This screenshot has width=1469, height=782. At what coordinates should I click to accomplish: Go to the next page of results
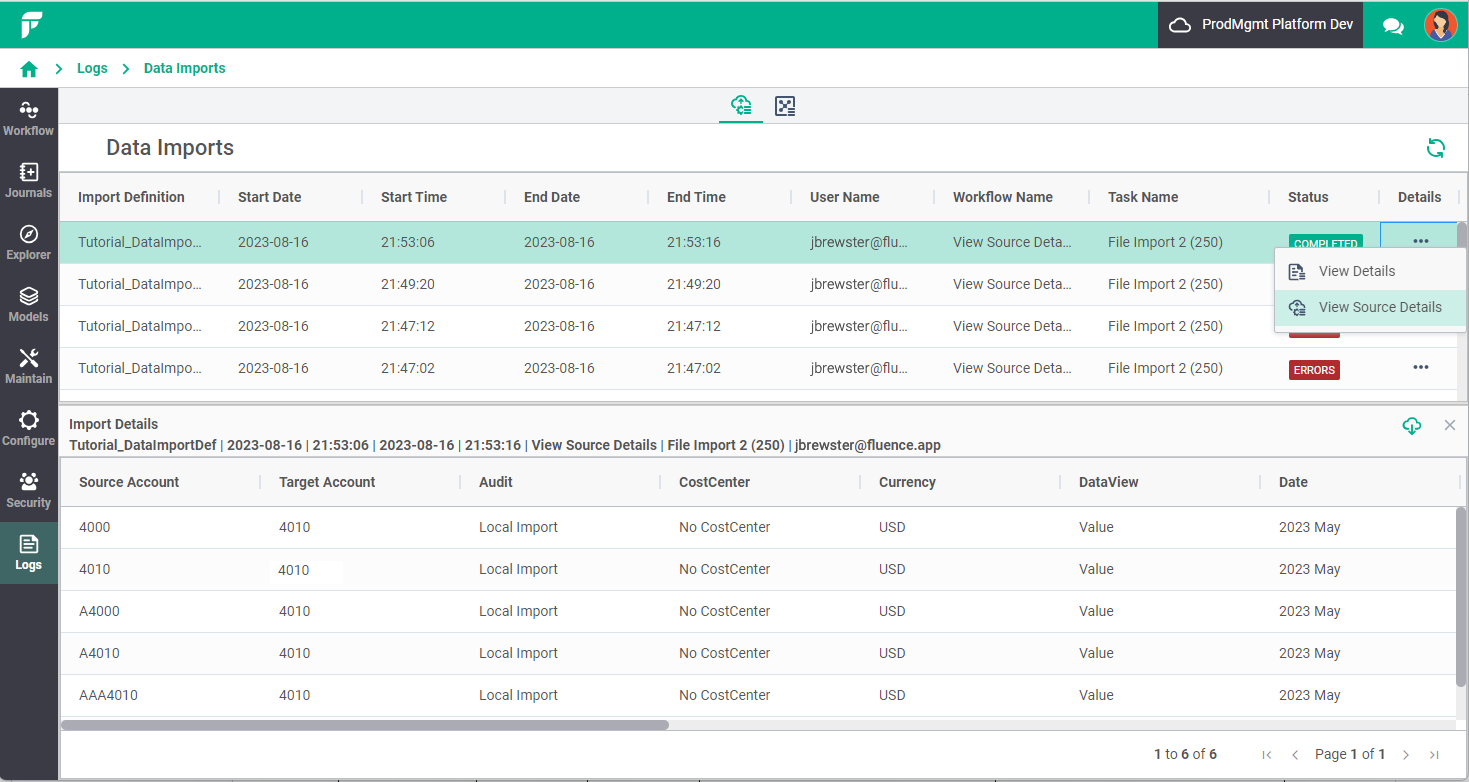click(1406, 755)
